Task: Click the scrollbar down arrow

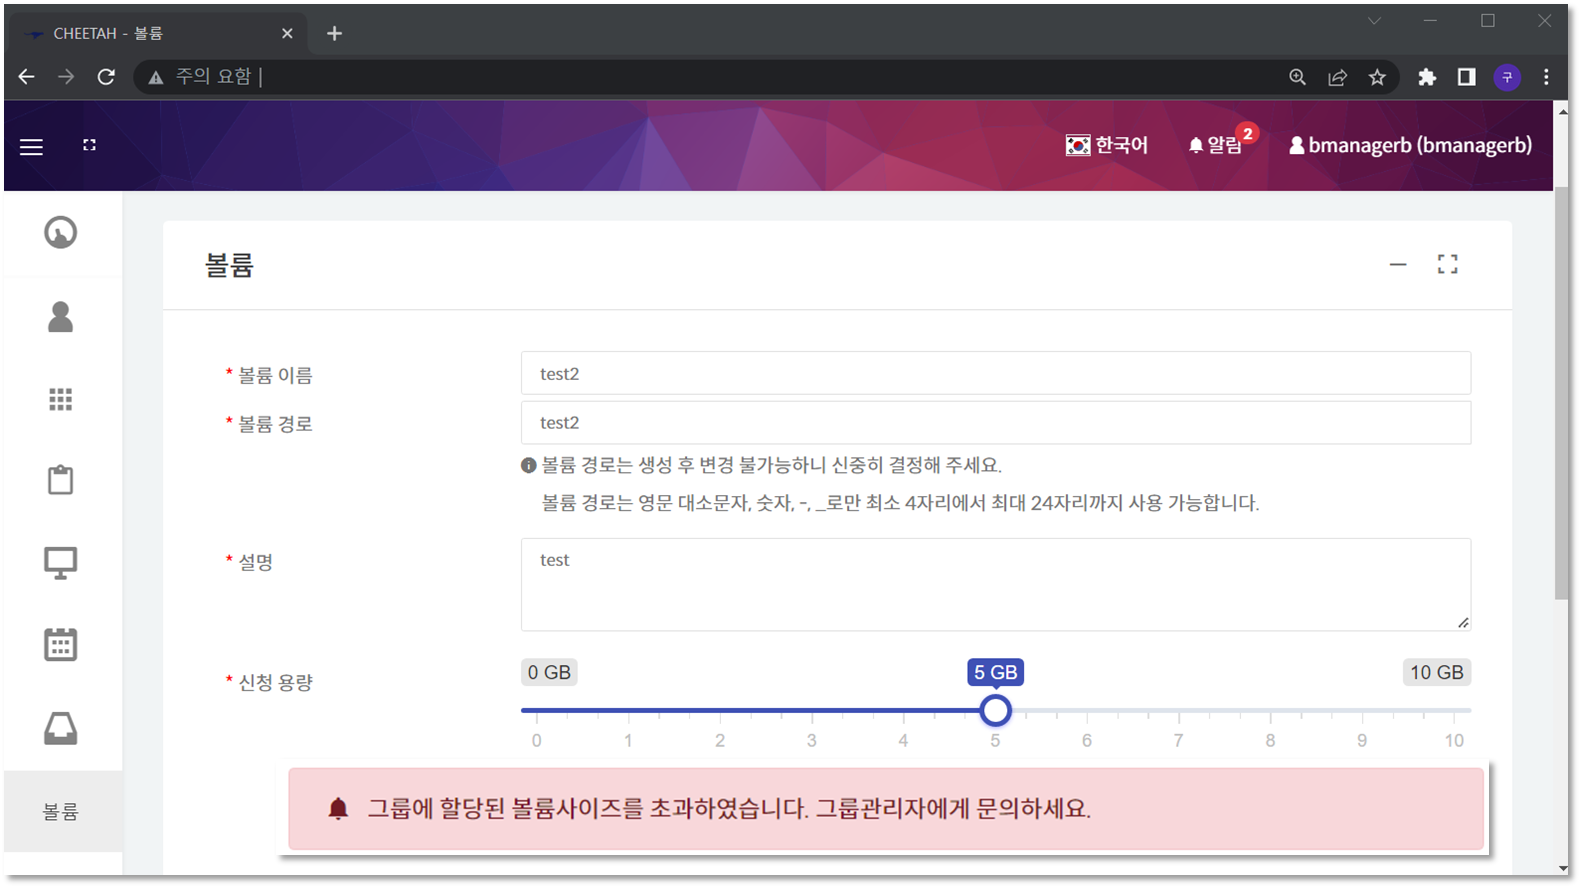Action: point(1562,868)
